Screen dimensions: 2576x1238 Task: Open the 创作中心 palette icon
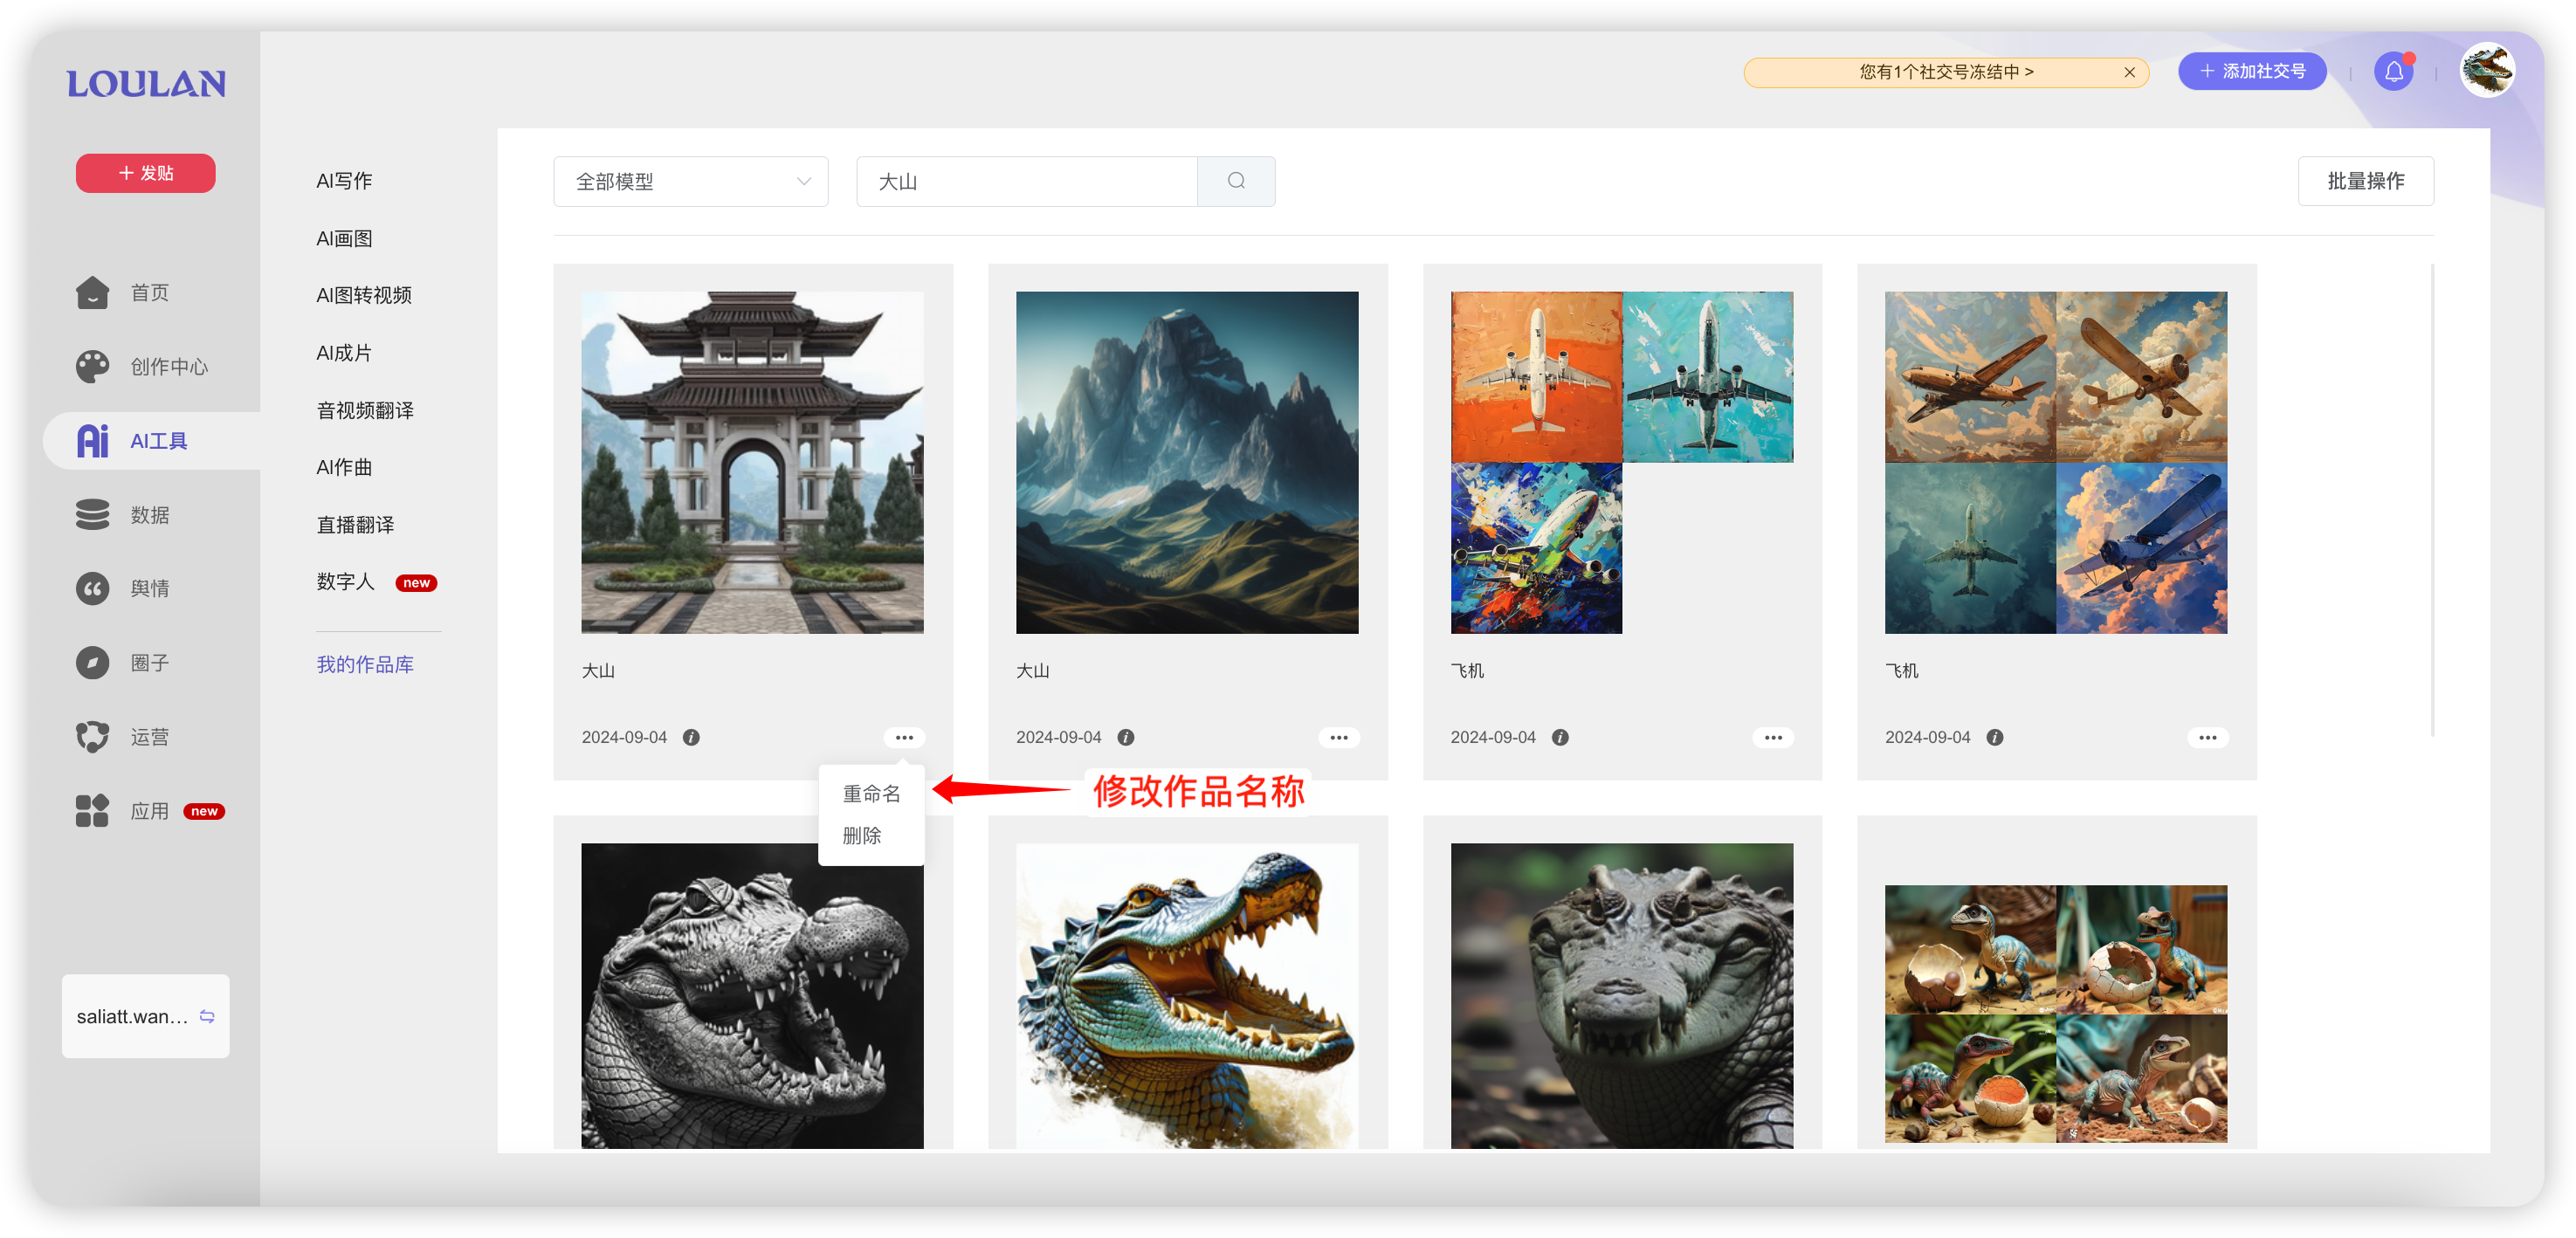(x=93, y=367)
